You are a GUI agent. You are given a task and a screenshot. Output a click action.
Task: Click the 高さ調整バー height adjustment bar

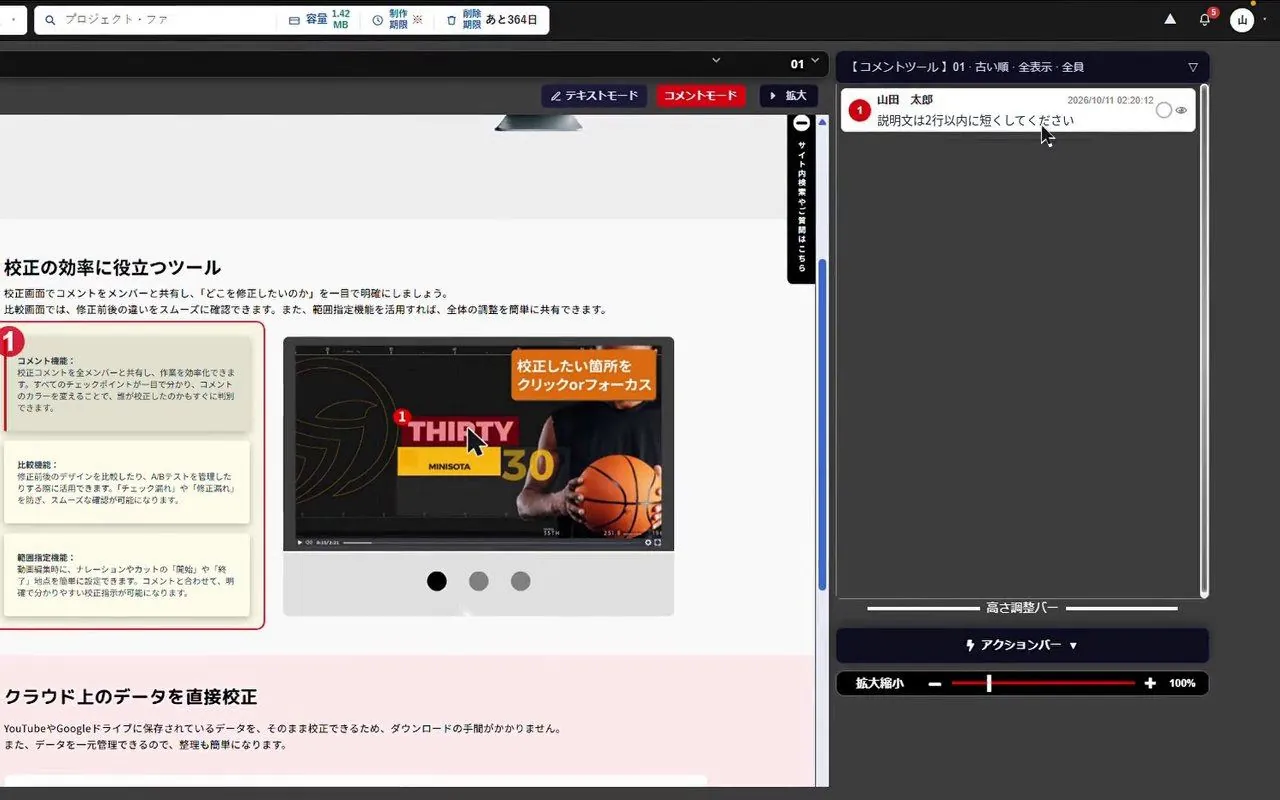1022,608
